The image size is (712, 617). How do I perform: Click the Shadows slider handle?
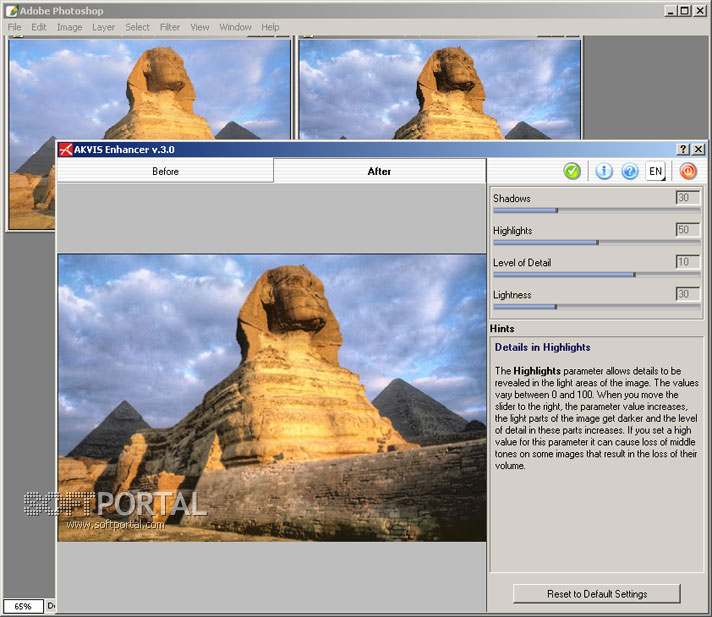click(x=557, y=211)
